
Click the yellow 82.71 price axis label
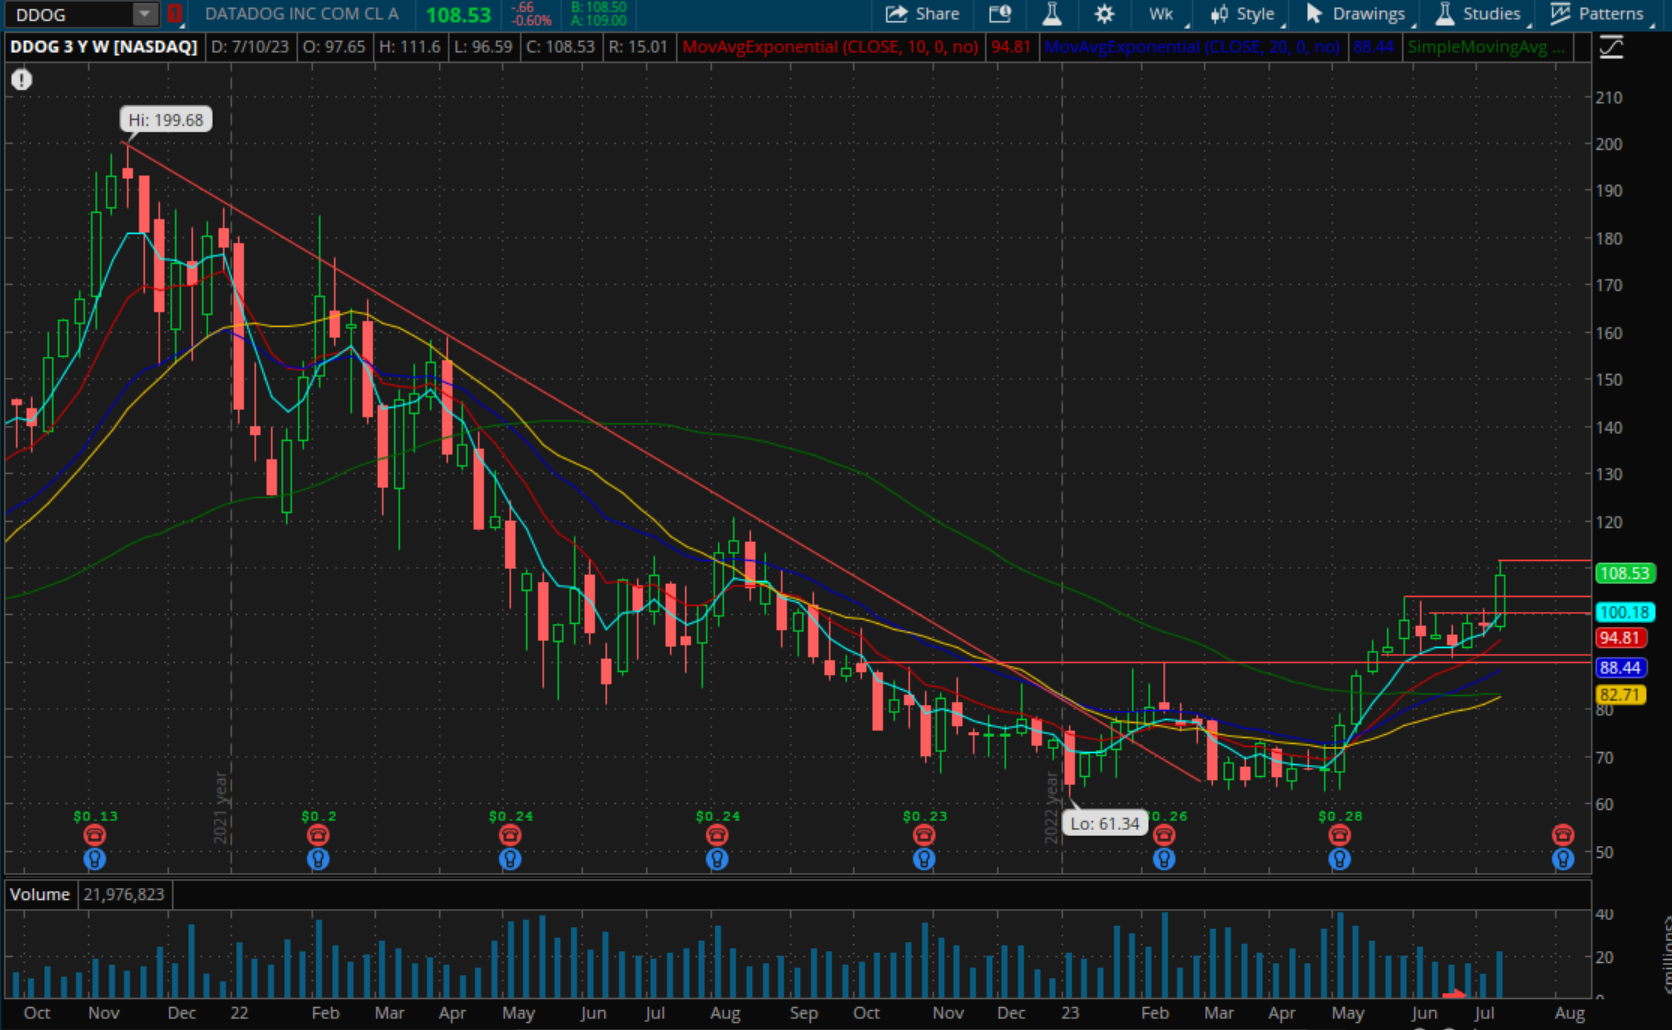coord(1620,695)
